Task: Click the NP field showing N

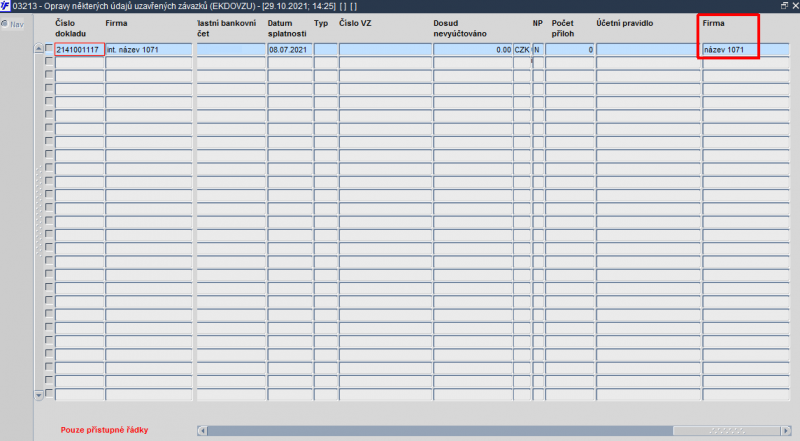Action: click(x=538, y=50)
